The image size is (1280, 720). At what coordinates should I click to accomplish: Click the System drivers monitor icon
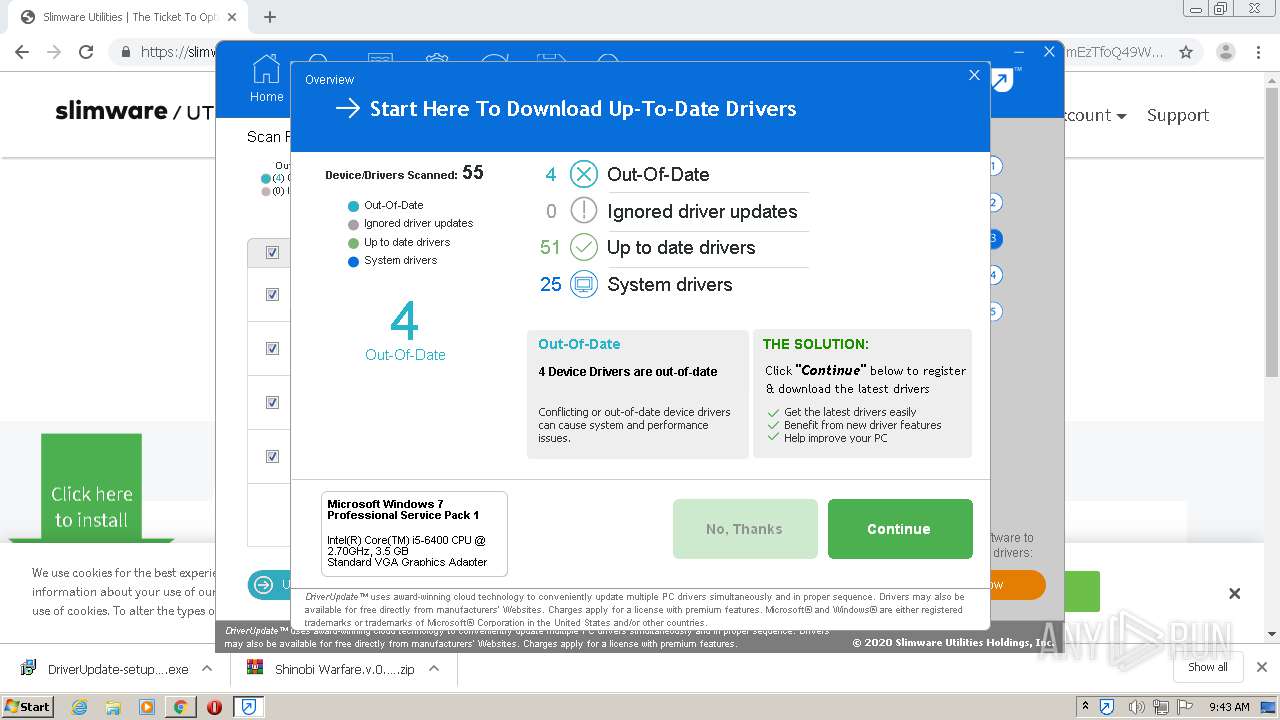(584, 284)
